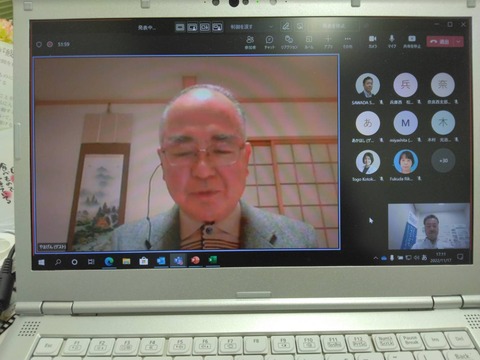This screenshot has width=480, height=360.
Task: Open PowerPoint from the taskbar
Action: click(196, 260)
